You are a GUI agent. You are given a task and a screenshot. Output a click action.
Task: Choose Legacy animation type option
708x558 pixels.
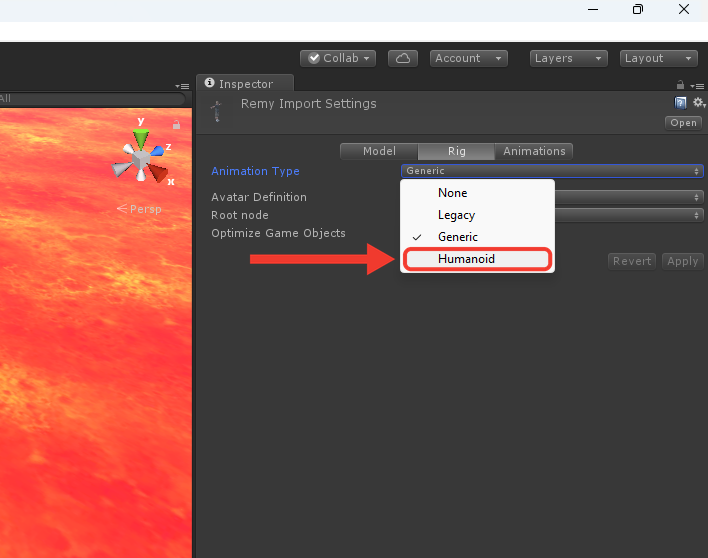point(477,215)
